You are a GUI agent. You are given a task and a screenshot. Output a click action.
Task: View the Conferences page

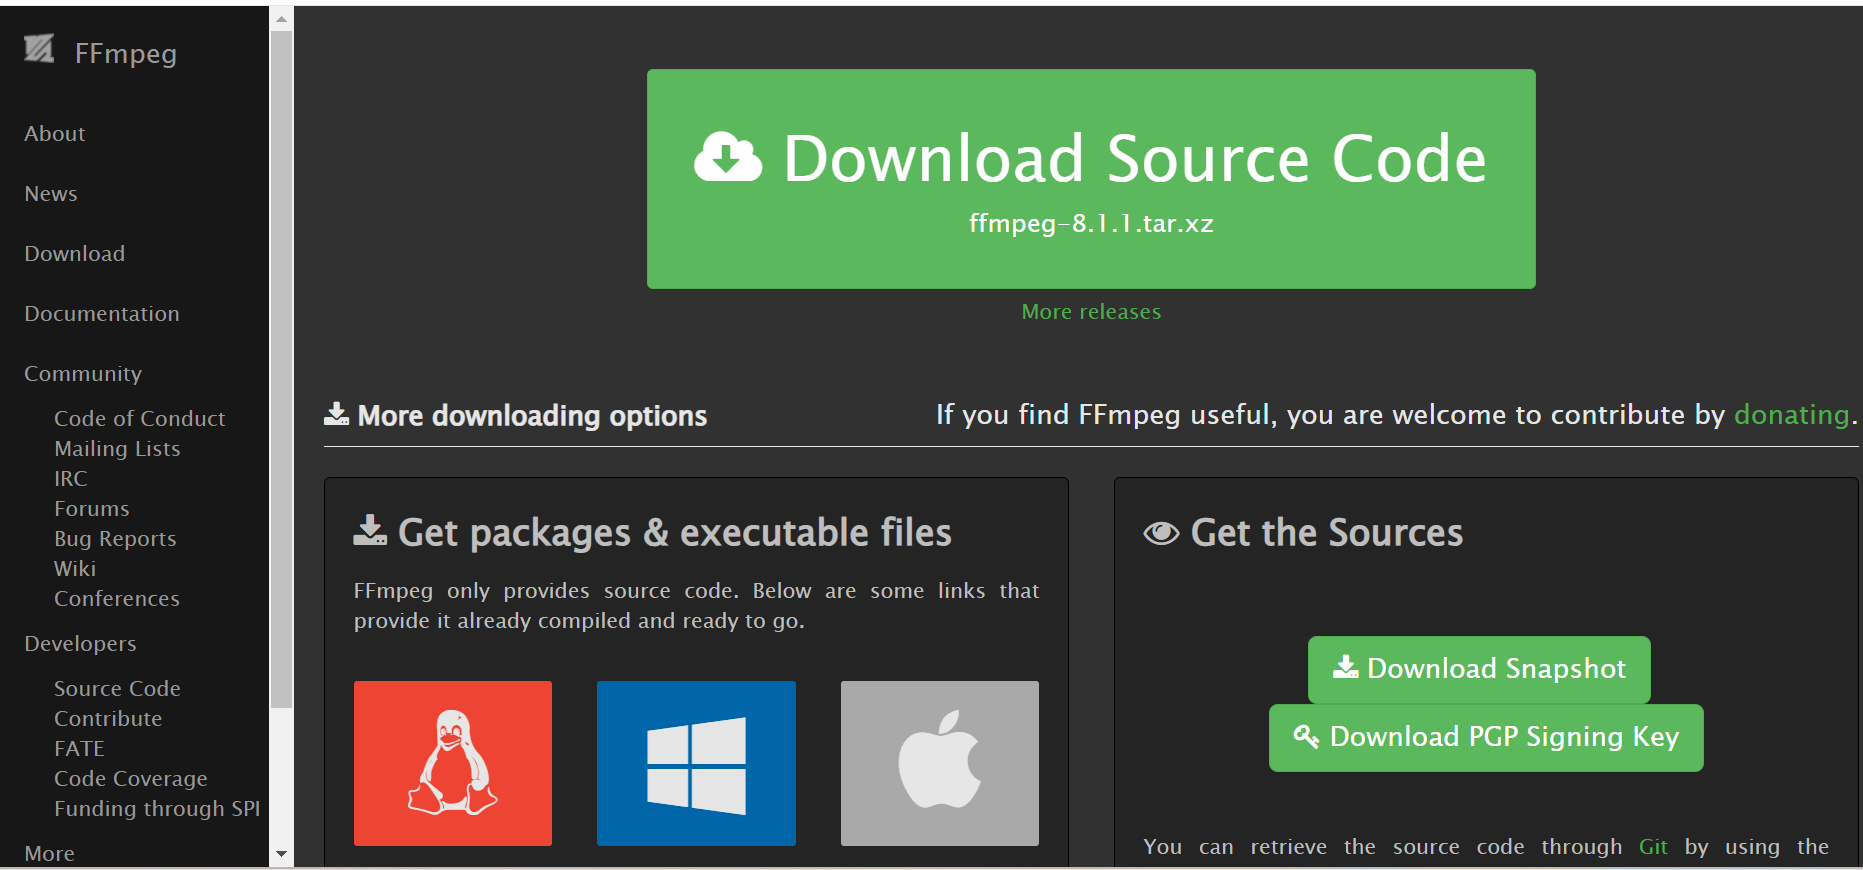117,599
